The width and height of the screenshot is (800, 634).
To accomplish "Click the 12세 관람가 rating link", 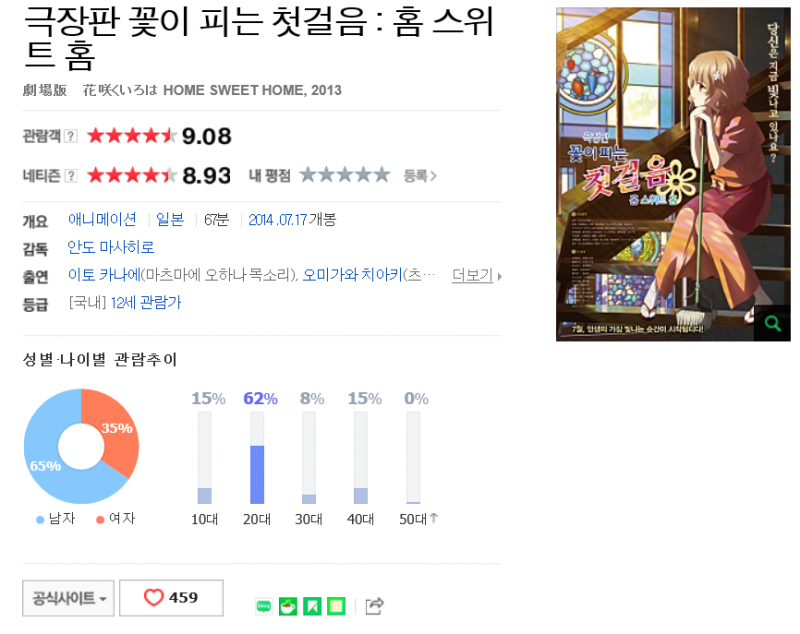I will (x=145, y=302).
